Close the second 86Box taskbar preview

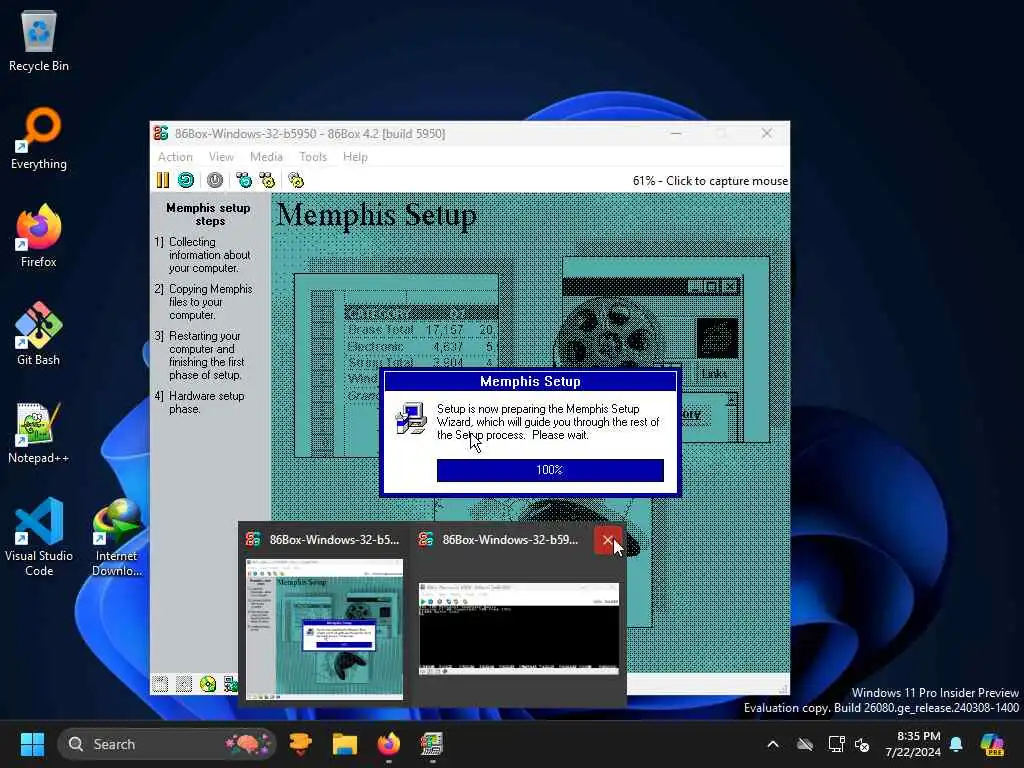click(608, 540)
